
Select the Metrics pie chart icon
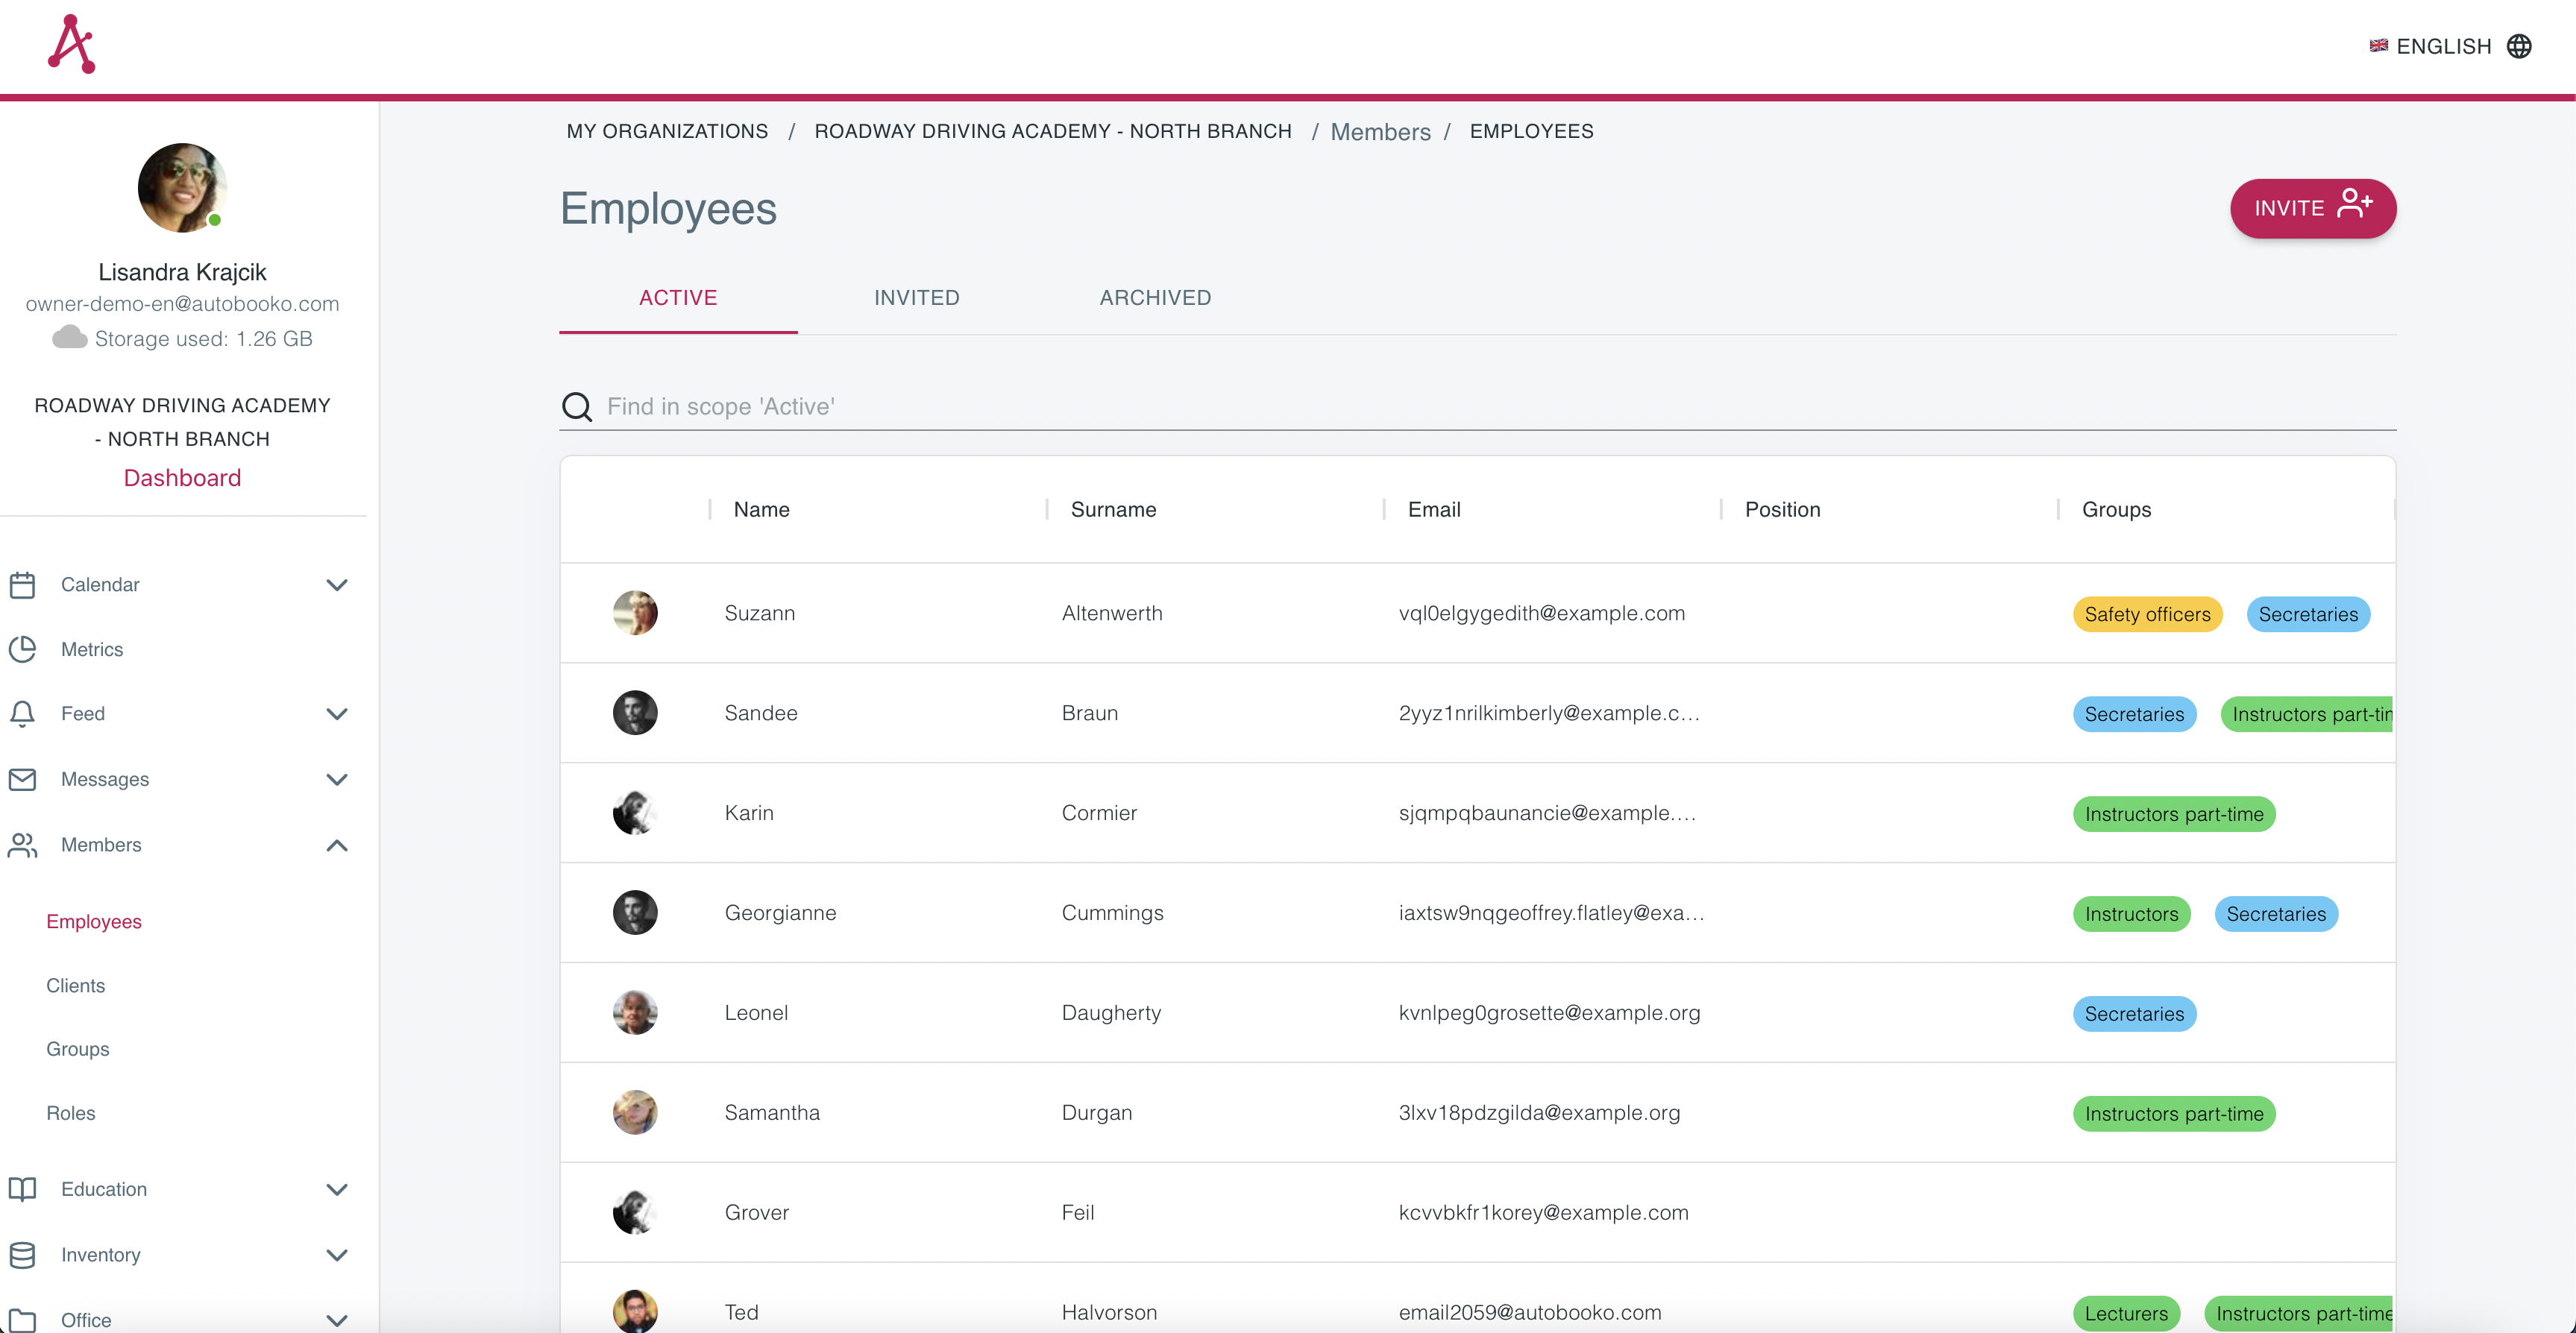pos(23,649)
